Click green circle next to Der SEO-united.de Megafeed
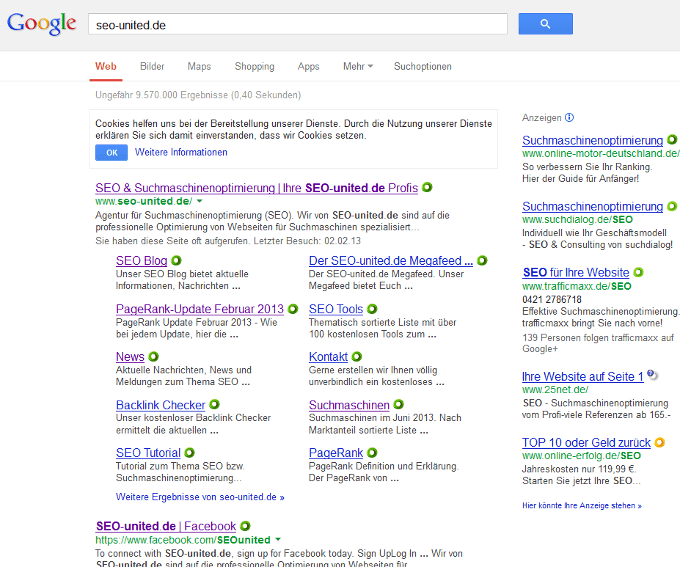Image resolution: width=680 pixels, height=567 pixels. click(482, 260)
